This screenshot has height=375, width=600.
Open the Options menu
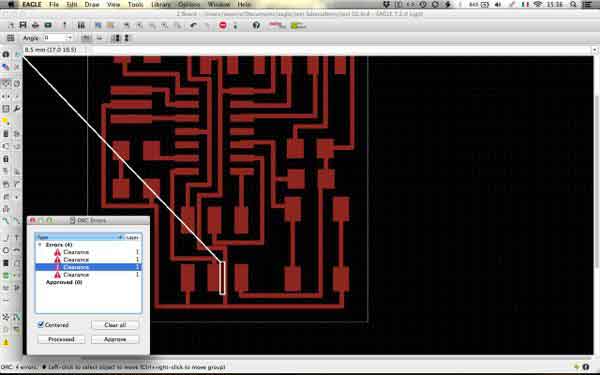coord(189,4)
